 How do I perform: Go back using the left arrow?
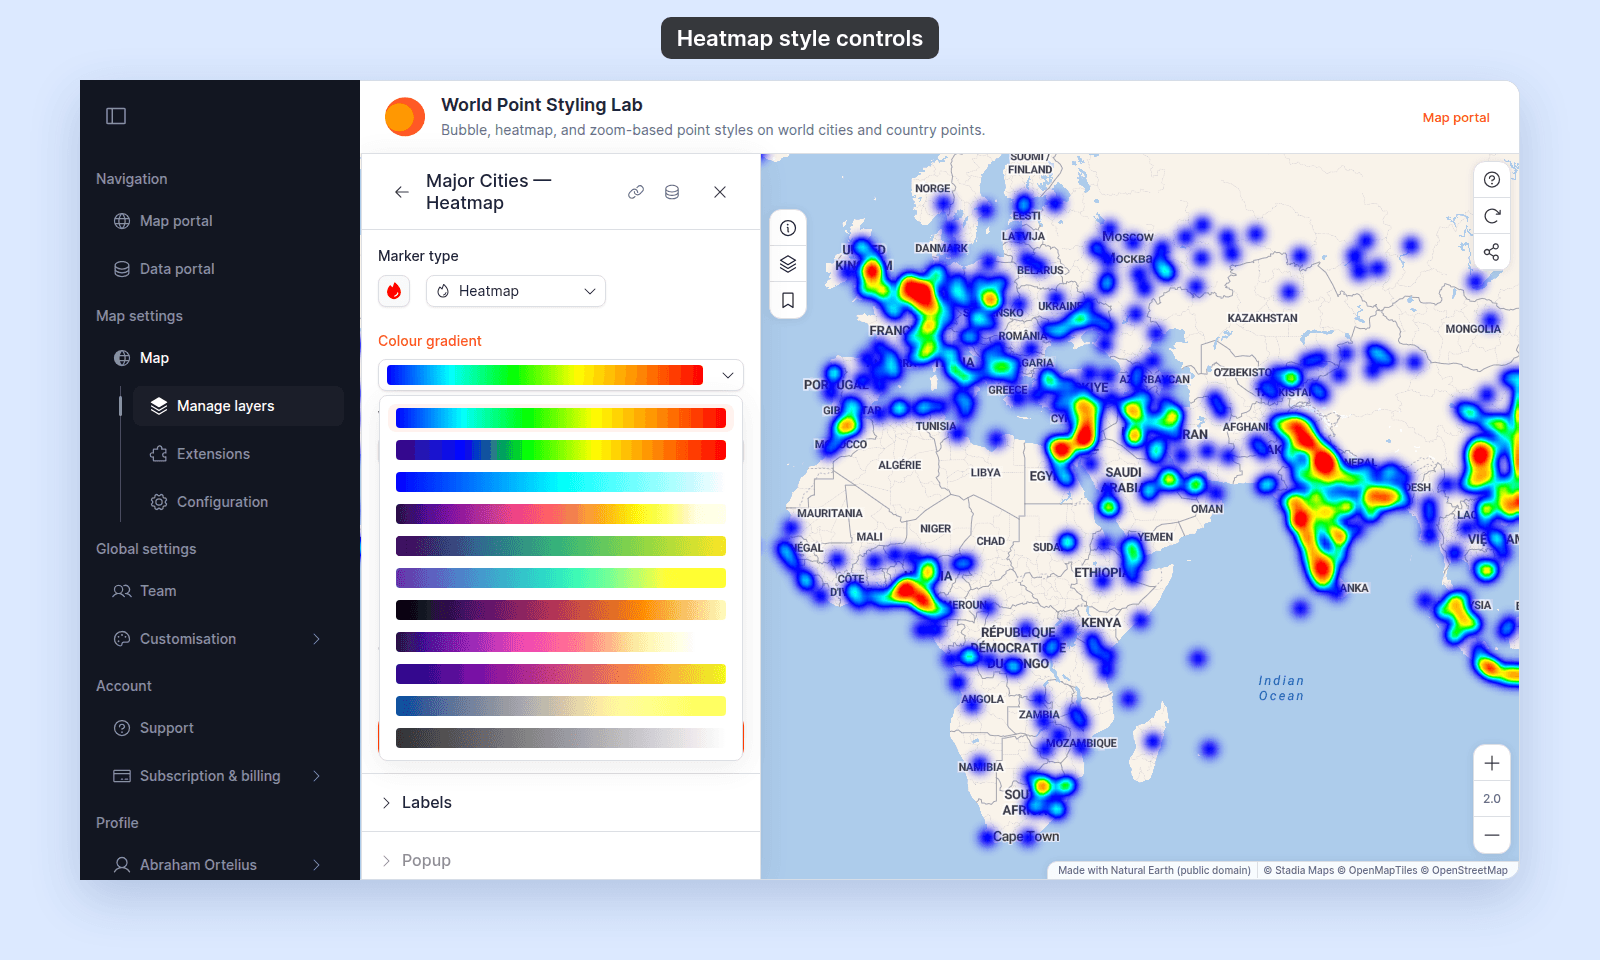(402, 192)
